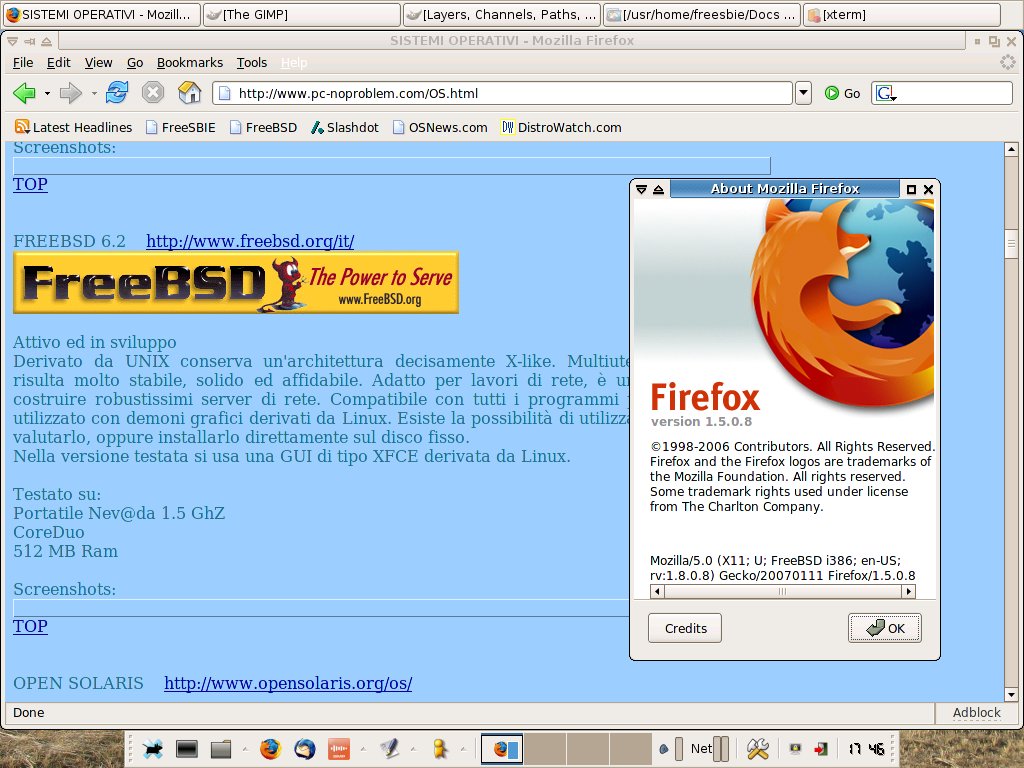1024x768 pixels.
Task: Open the Tools menu
Action: tap(251, 62)
